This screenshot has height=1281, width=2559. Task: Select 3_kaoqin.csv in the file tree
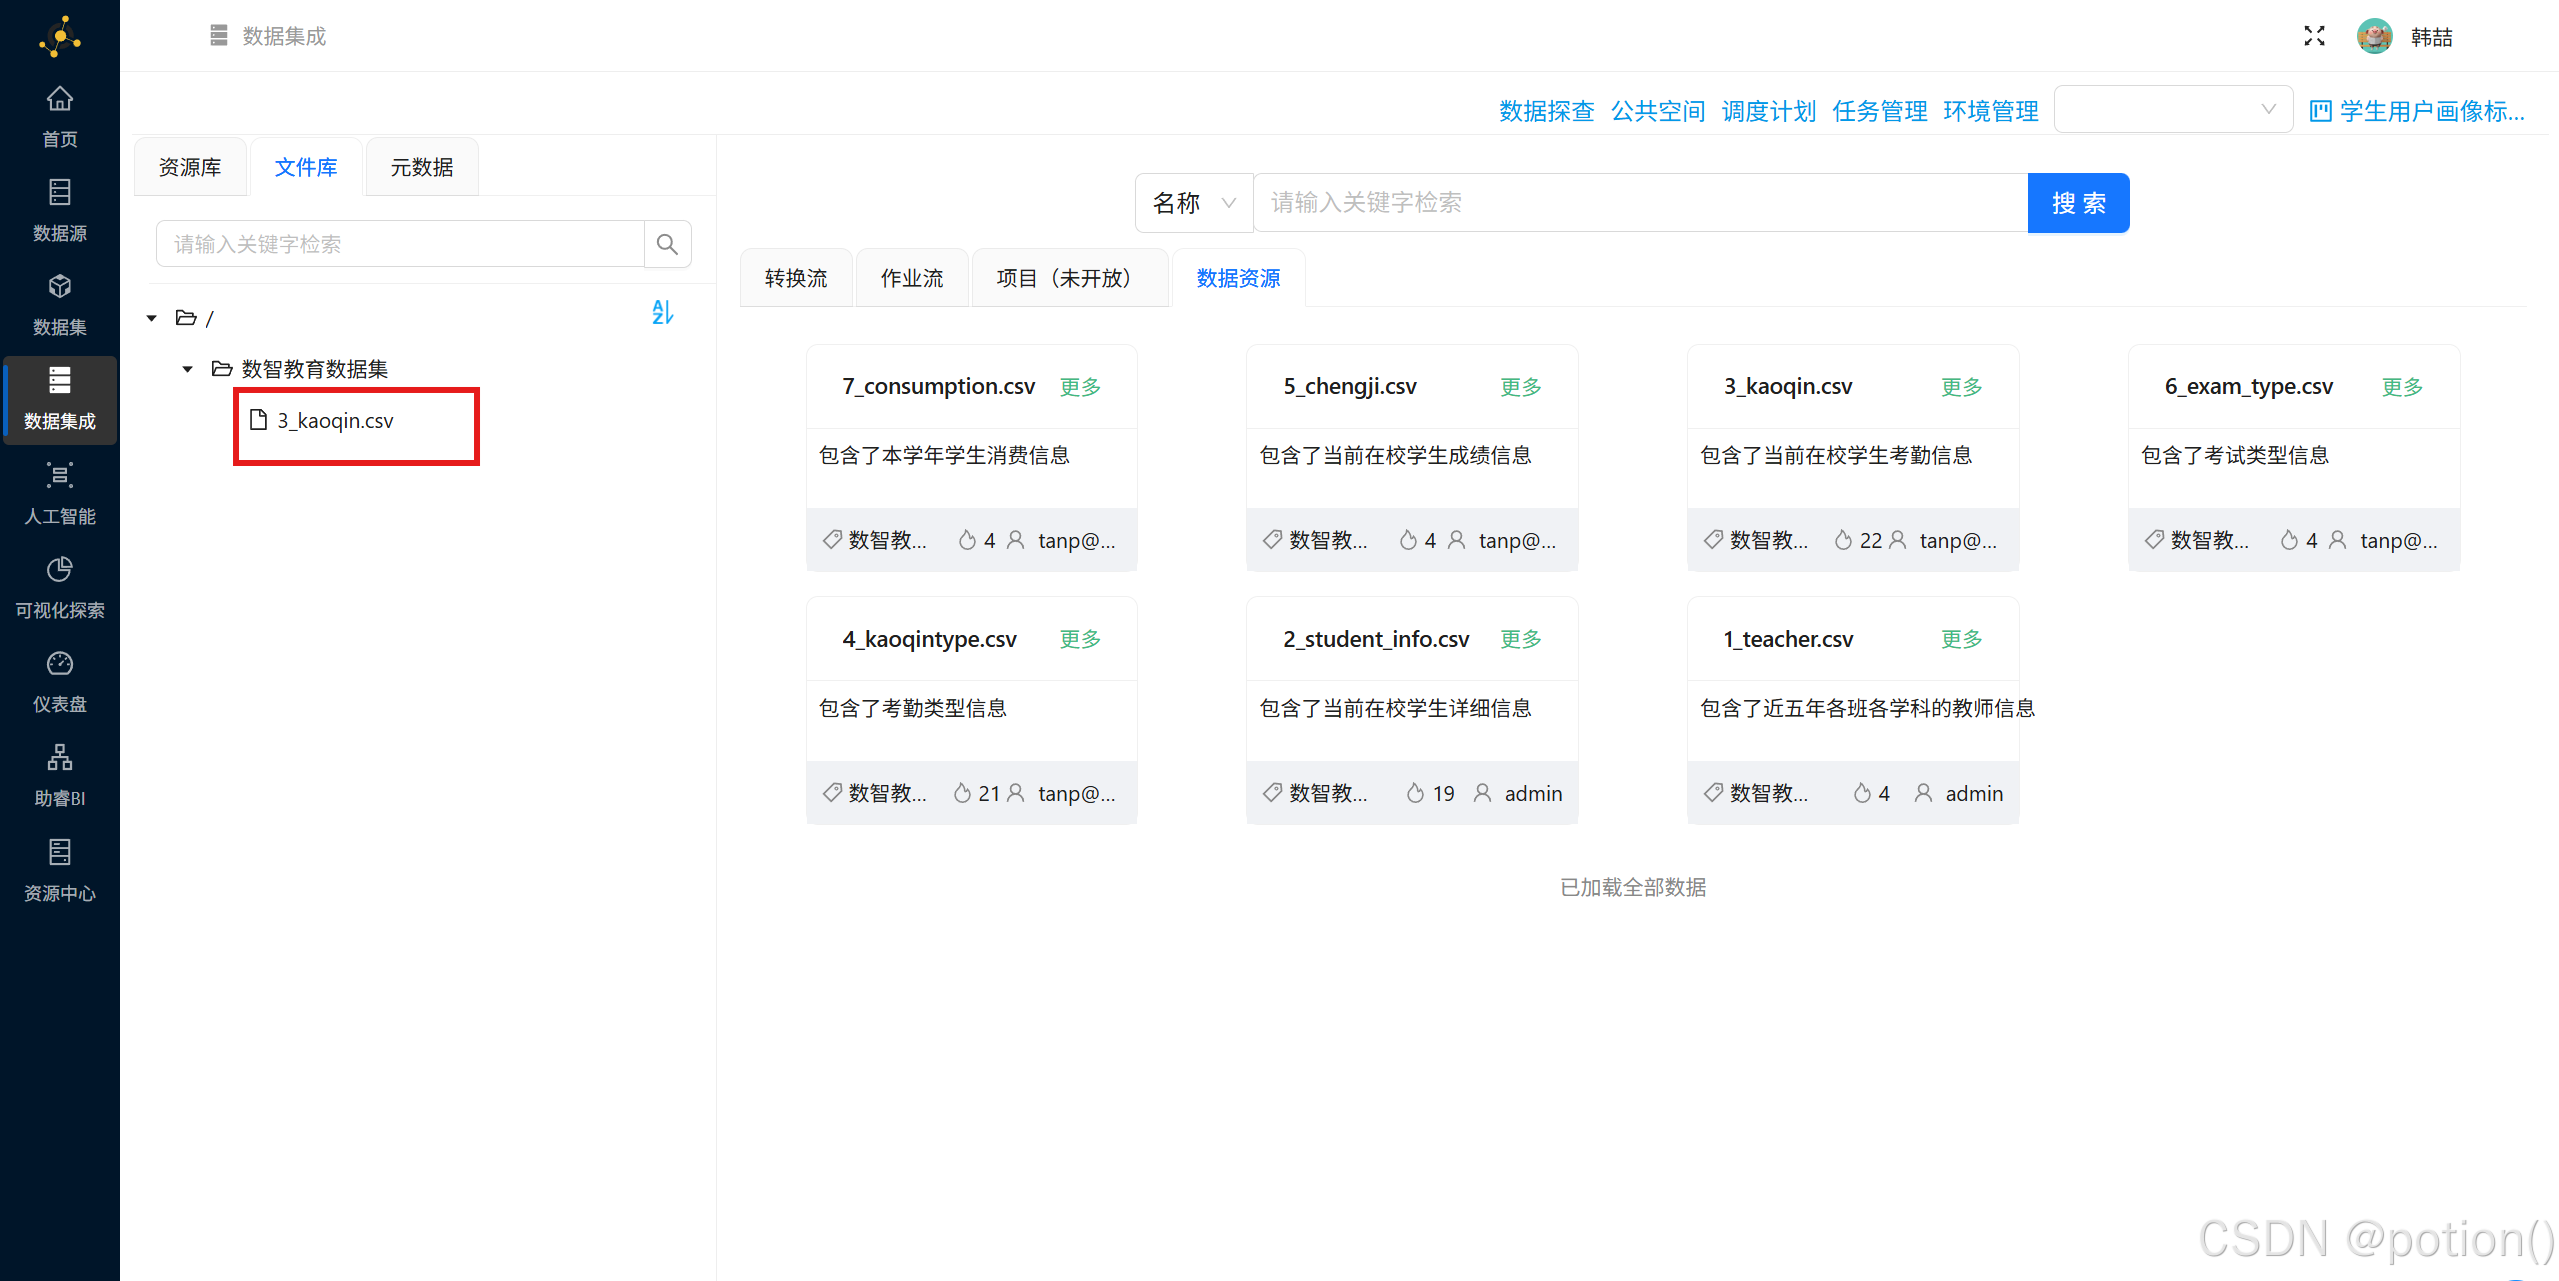(x=336, y=421)
